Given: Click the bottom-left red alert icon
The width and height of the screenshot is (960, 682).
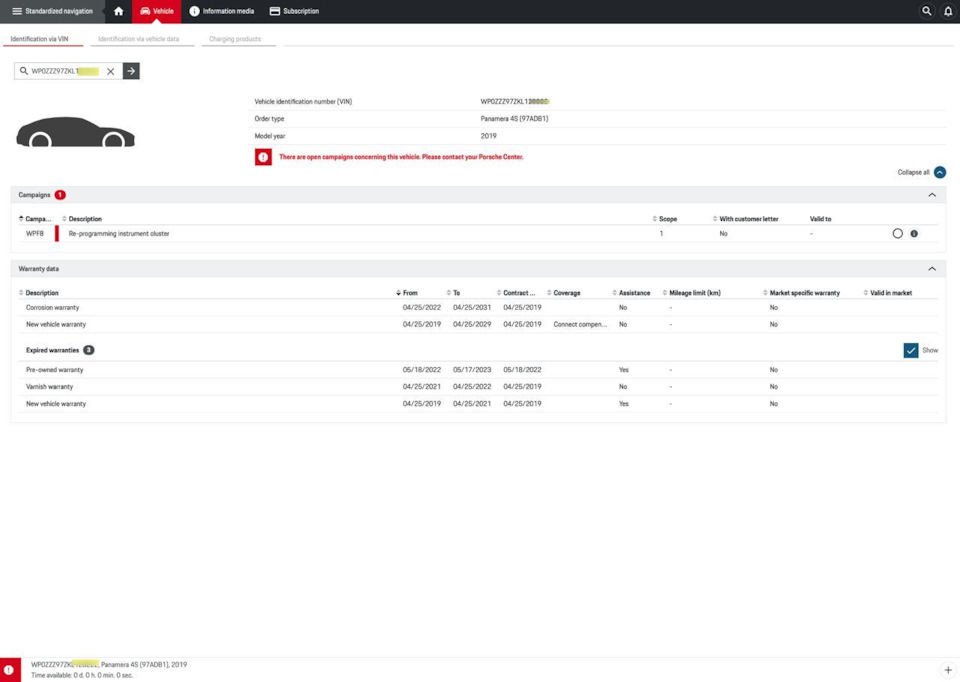Looking at the screenshot, I should 10,670.
